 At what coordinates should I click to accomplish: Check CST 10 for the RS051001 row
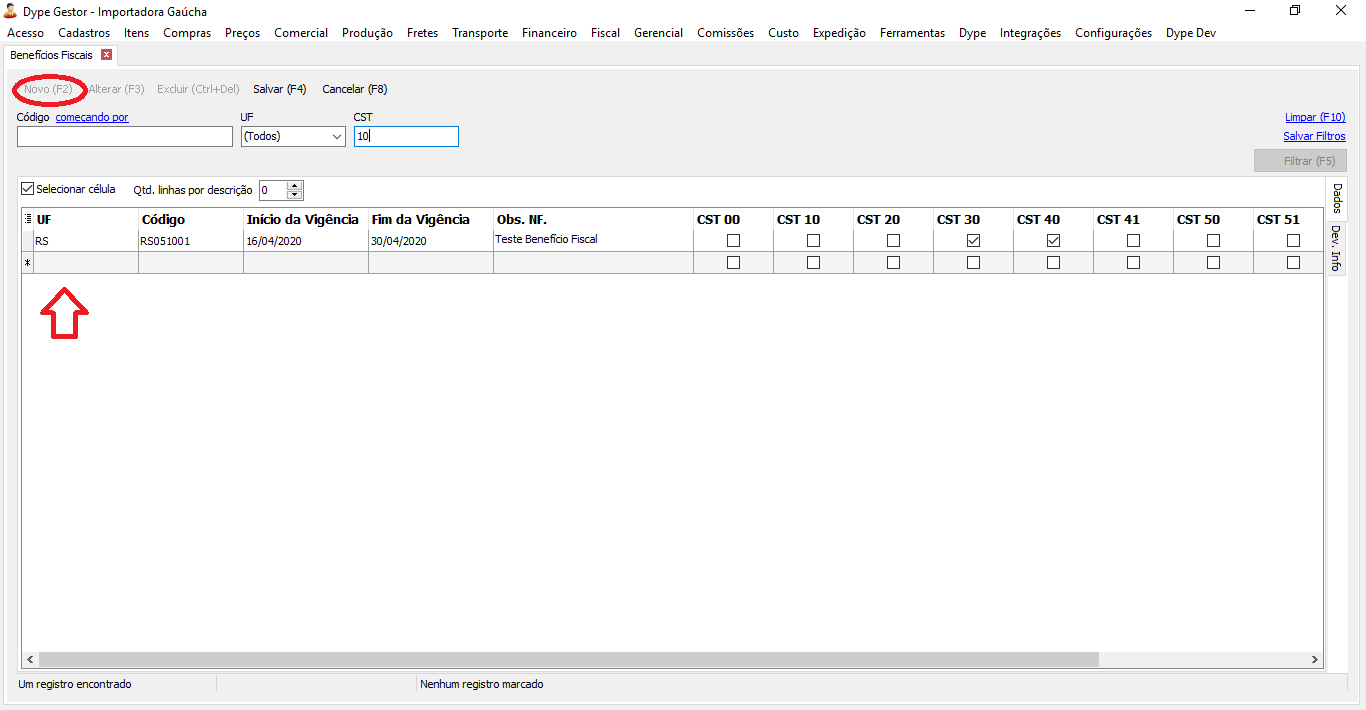pyautogui.click(x=813, y=241)
